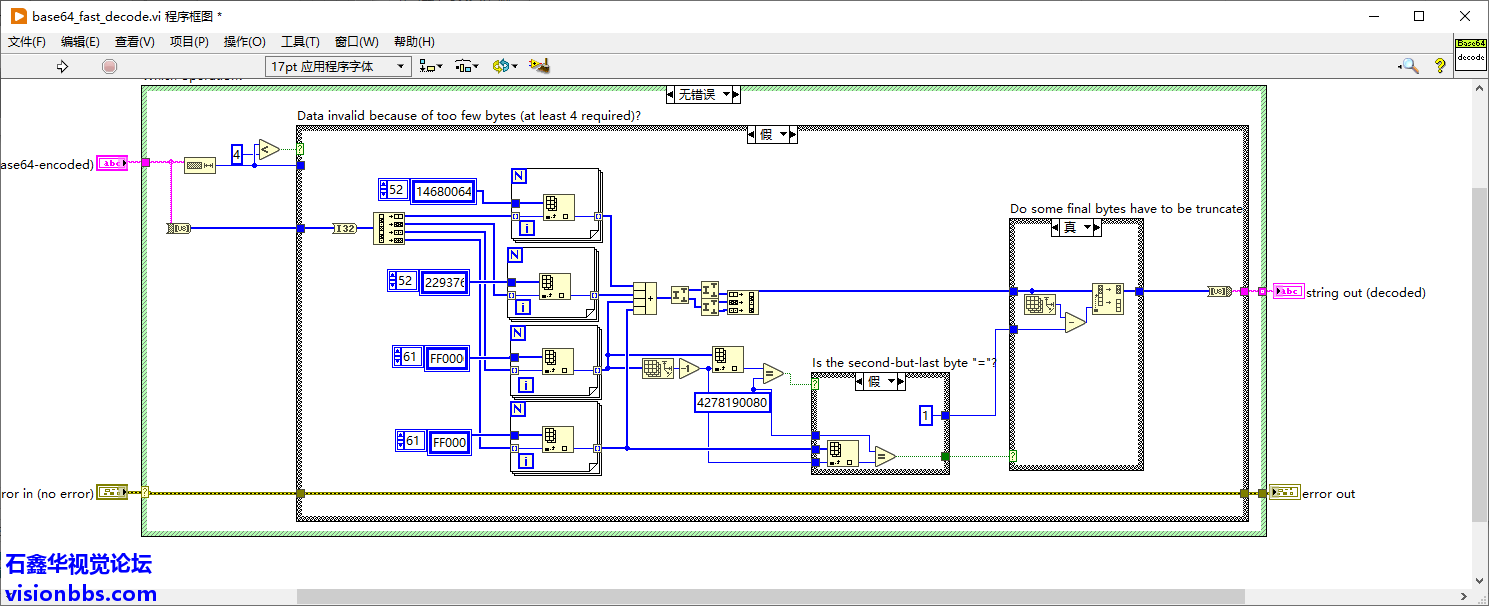The image size is (1489, 606).
Task: Select the Less Than comparison node
Action: (x=268, y=151)
